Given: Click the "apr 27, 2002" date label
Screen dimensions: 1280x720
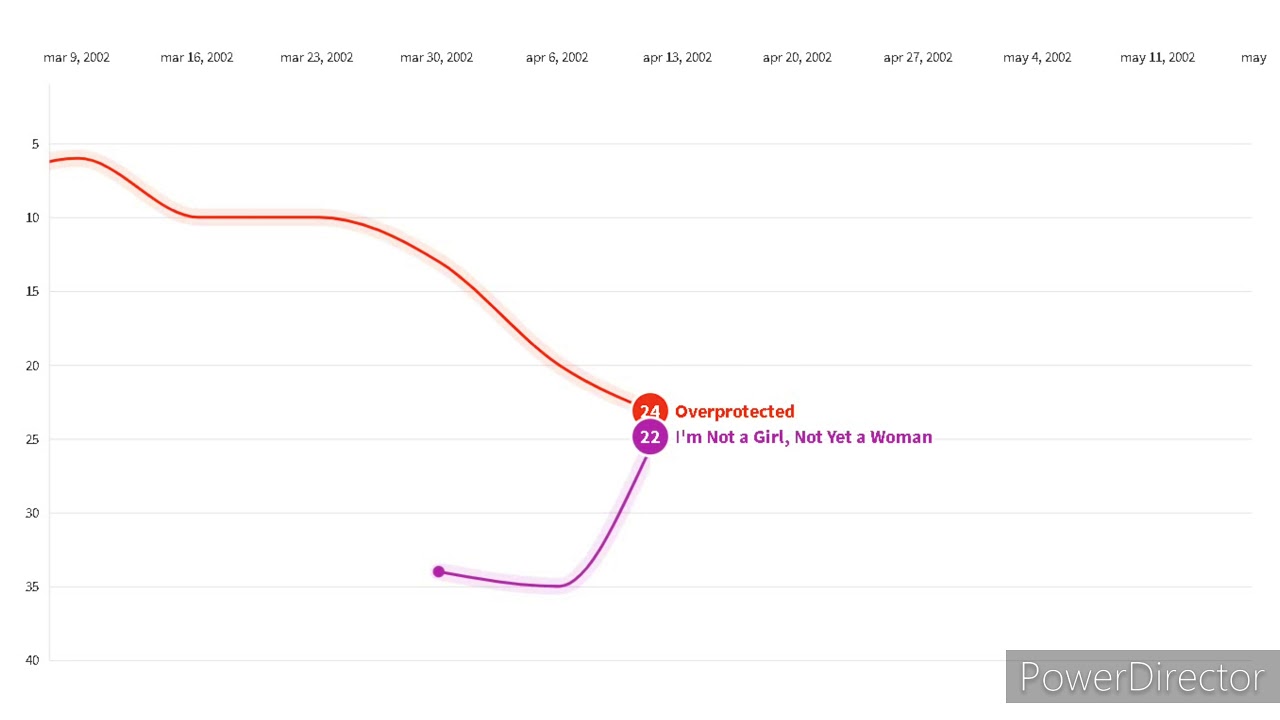Looking at the screenshot, I should (x=917, y=57).
